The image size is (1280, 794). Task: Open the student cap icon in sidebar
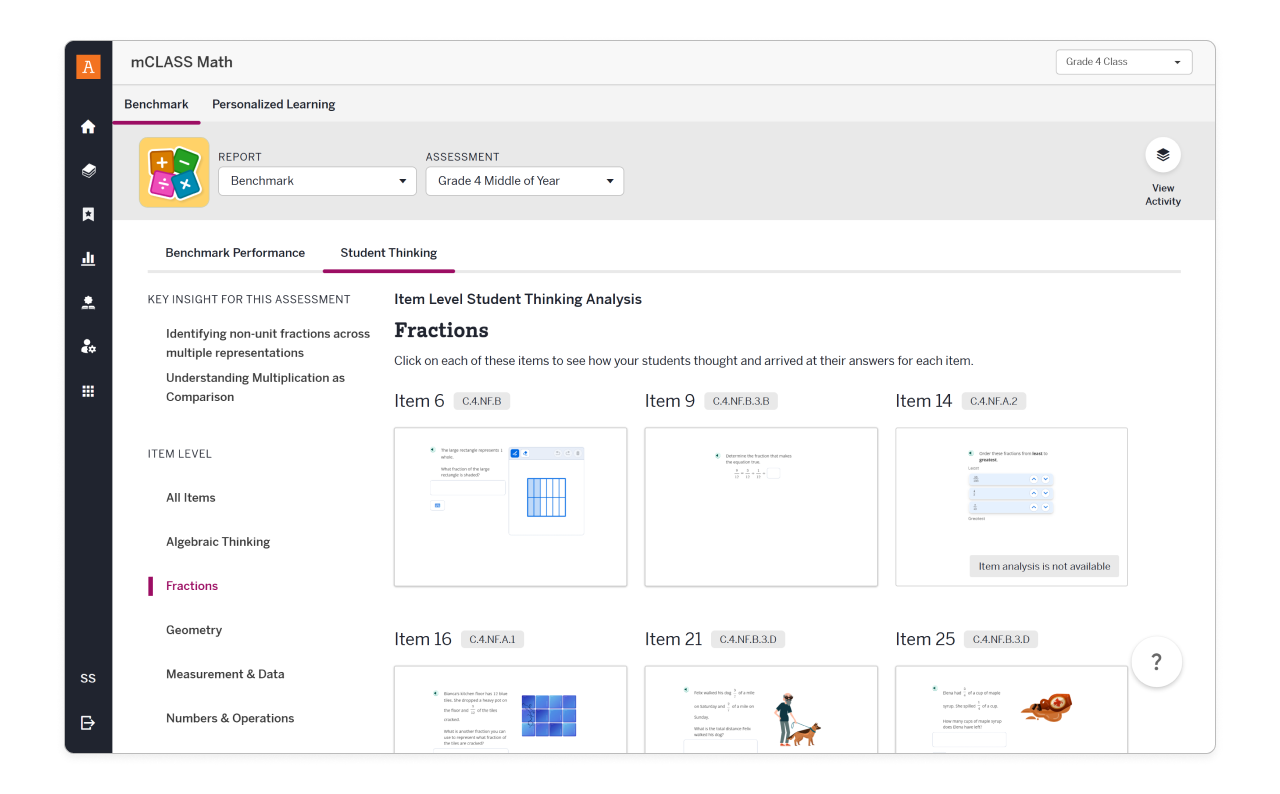point(88,303)
